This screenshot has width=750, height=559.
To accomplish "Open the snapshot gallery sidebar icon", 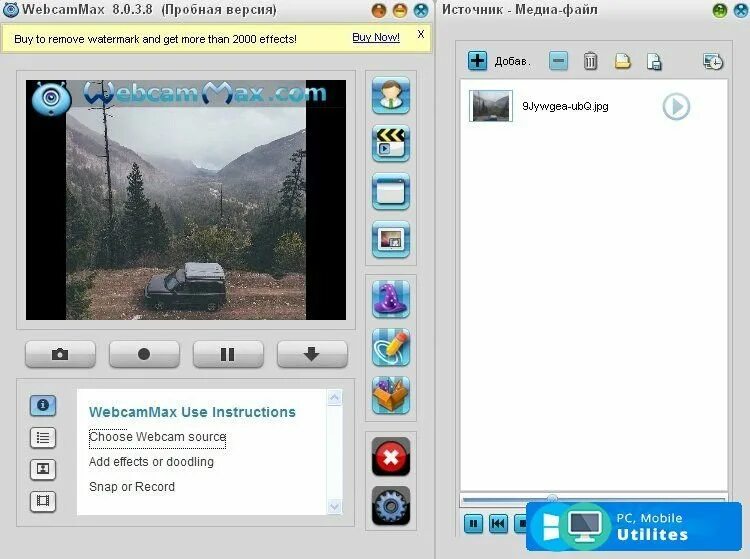I will [x=43, y=469].
